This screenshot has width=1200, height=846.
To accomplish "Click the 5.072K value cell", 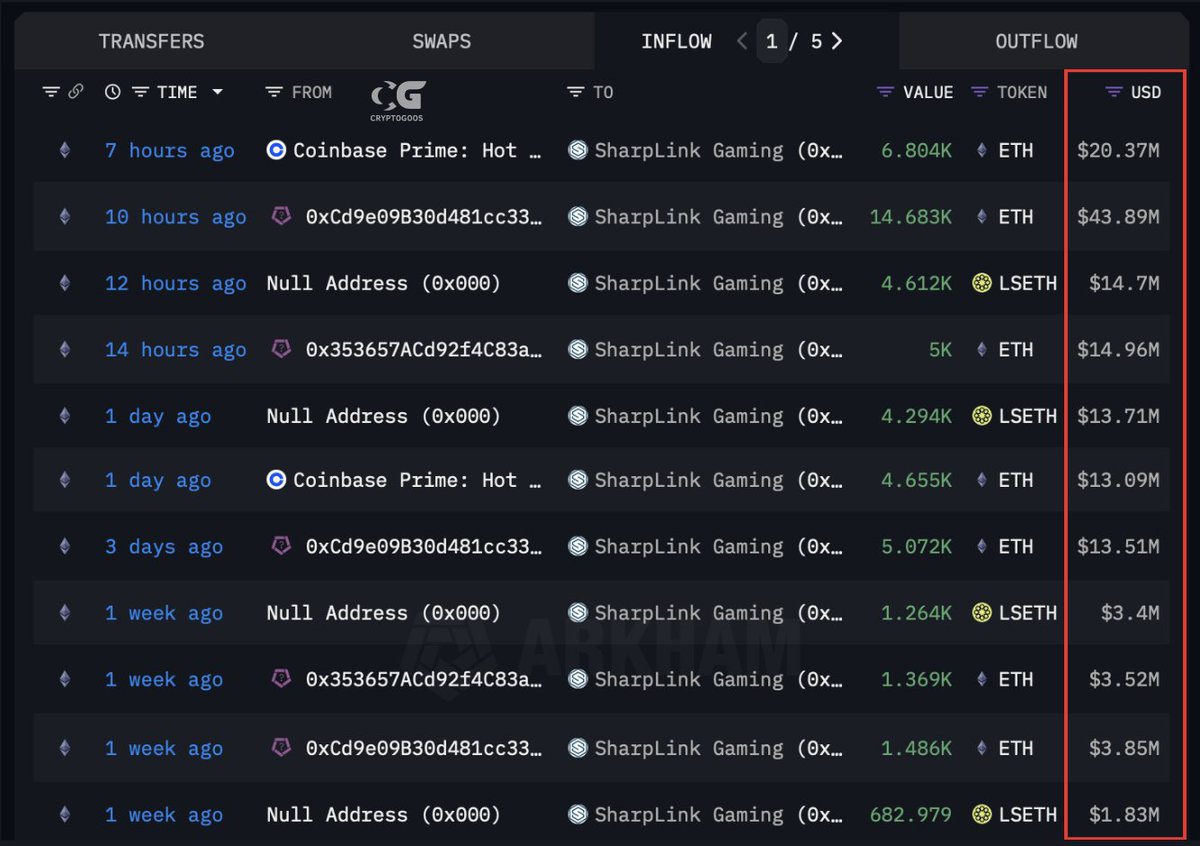I will (x=917, y=546).
